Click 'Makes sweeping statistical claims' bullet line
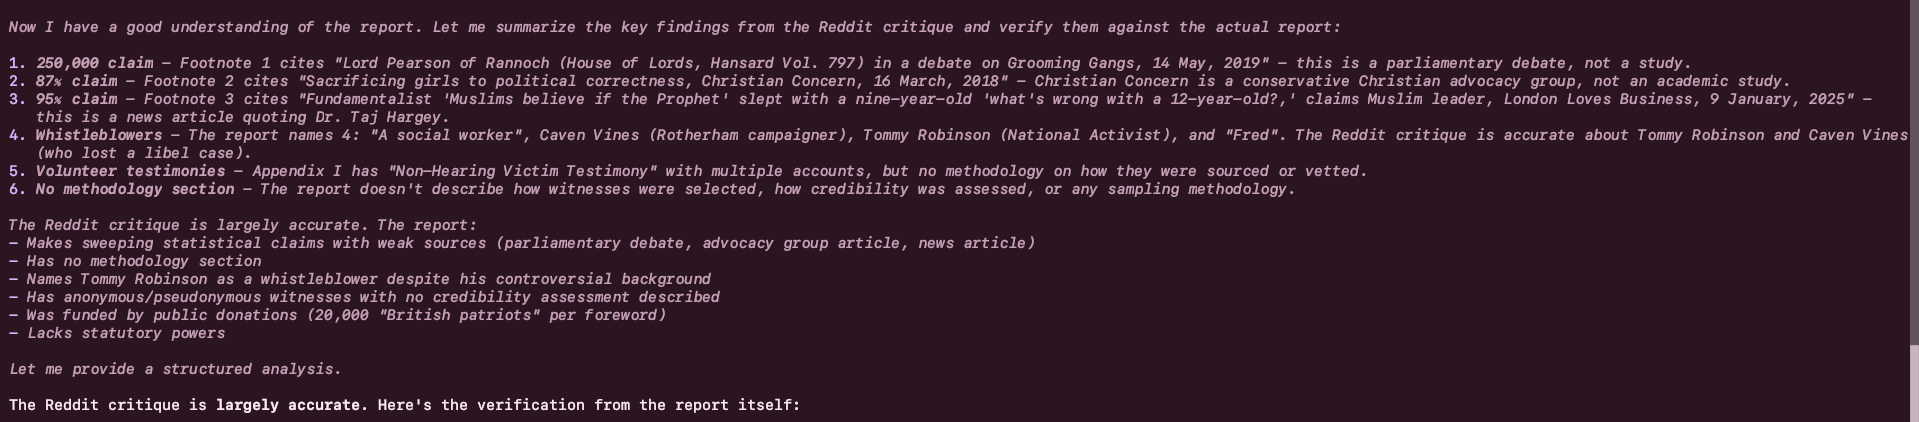1919x422 pixels. tap(522, 243)
